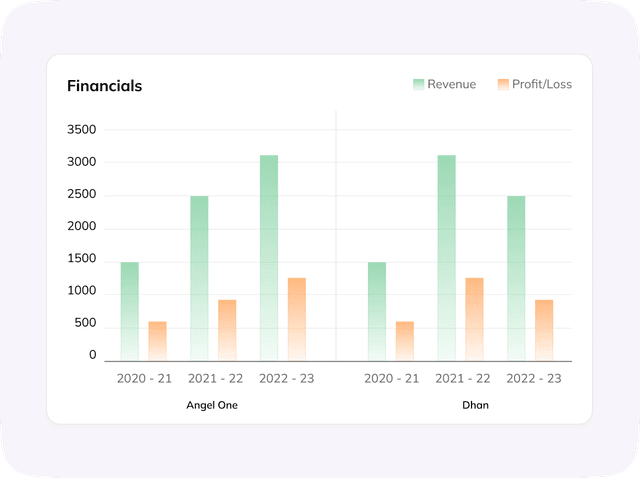The image size is (640, 478).
Task: Click the 3500 y-axis label
Action: point(81,130)
